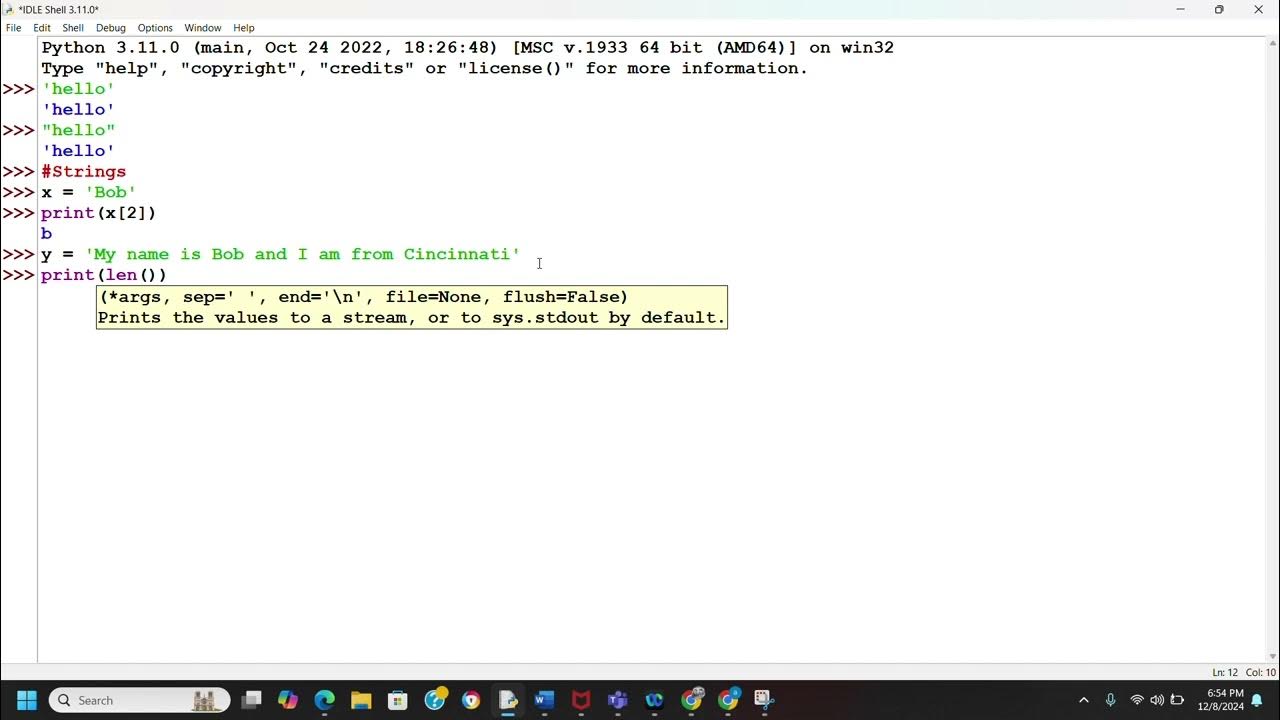Open the File menu
Image resolution: width=1280 pixels, height=720 pixels.
[13, 28]
